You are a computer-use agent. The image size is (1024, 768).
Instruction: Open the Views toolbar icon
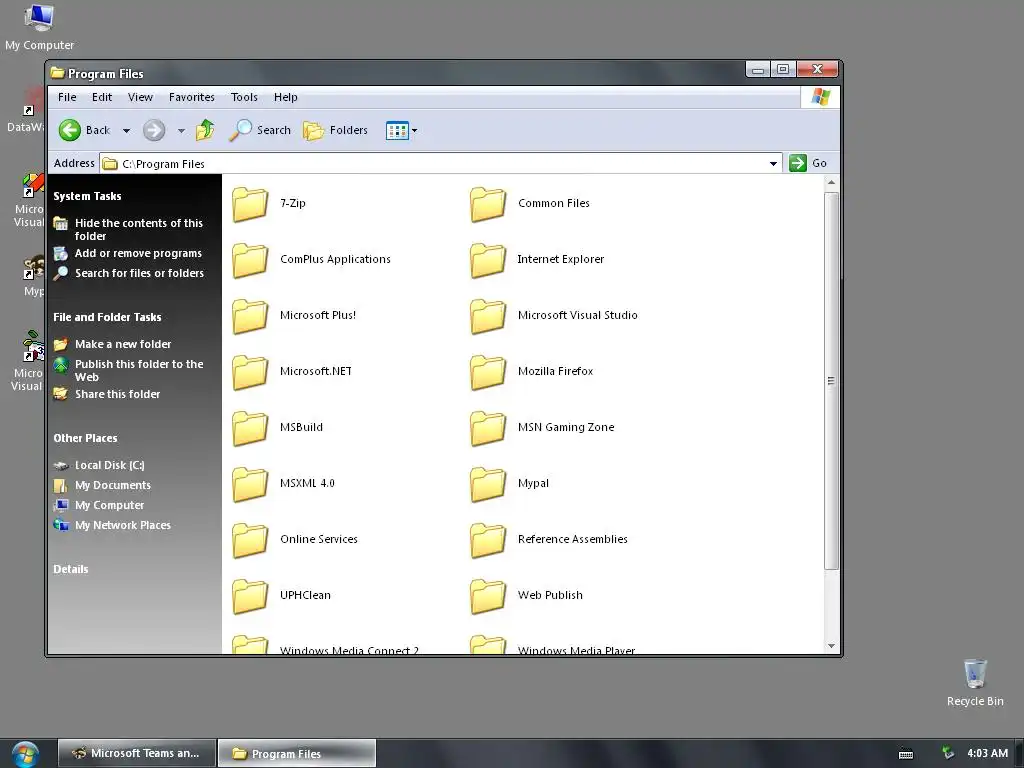coord(397,130)
